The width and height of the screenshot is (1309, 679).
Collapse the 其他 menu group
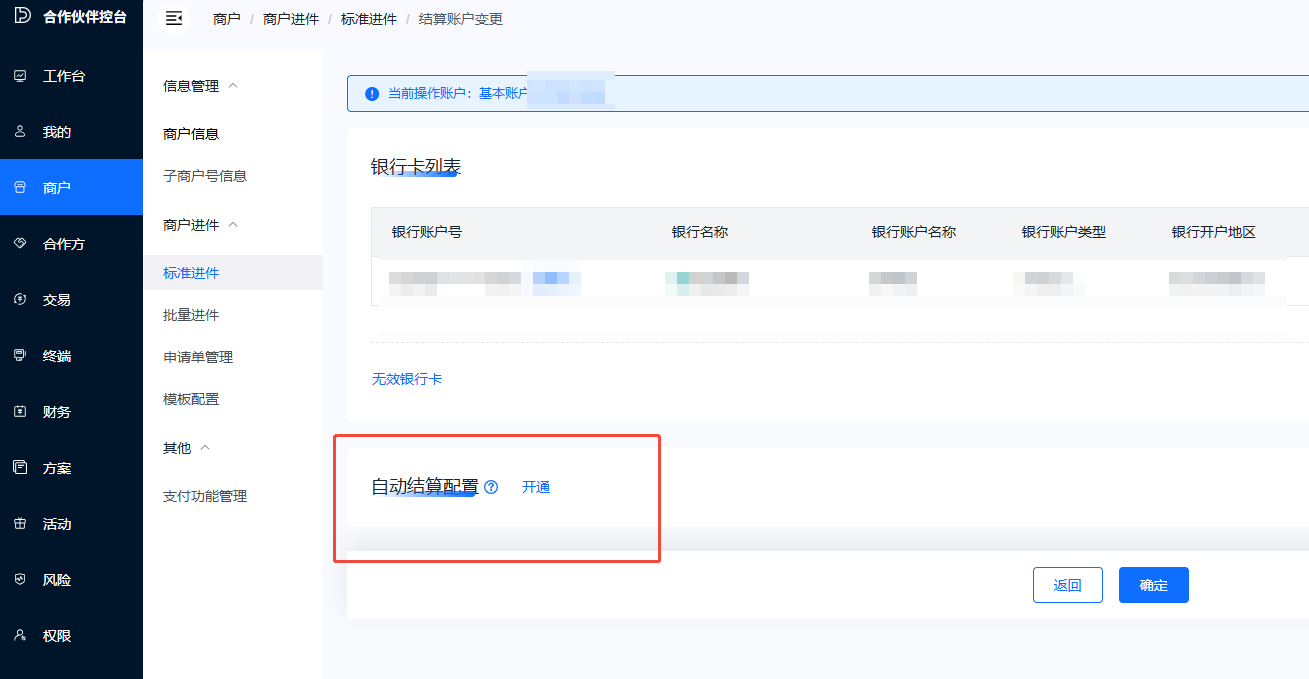point(205,448)
